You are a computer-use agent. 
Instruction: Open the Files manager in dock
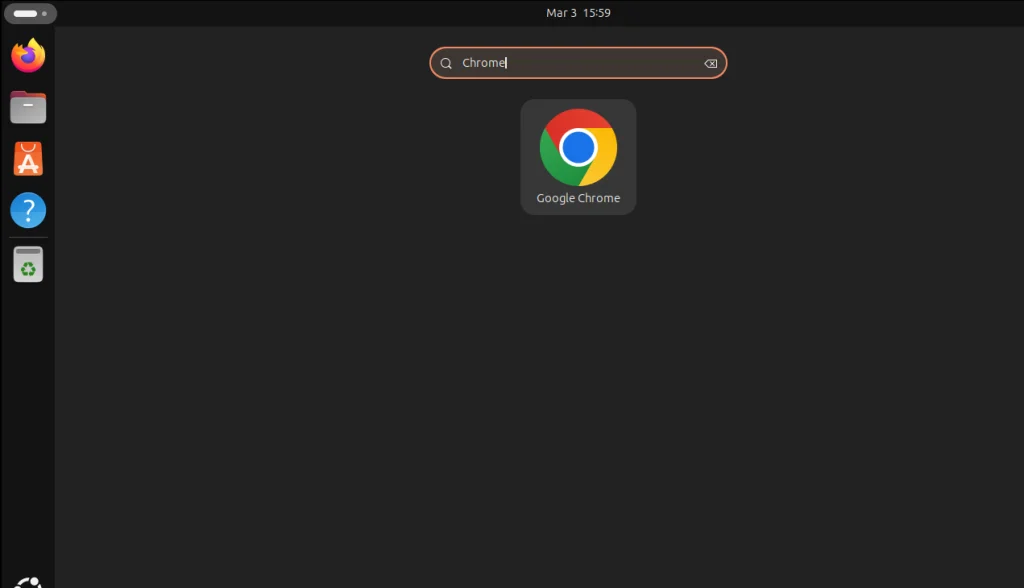pos(28,107)
